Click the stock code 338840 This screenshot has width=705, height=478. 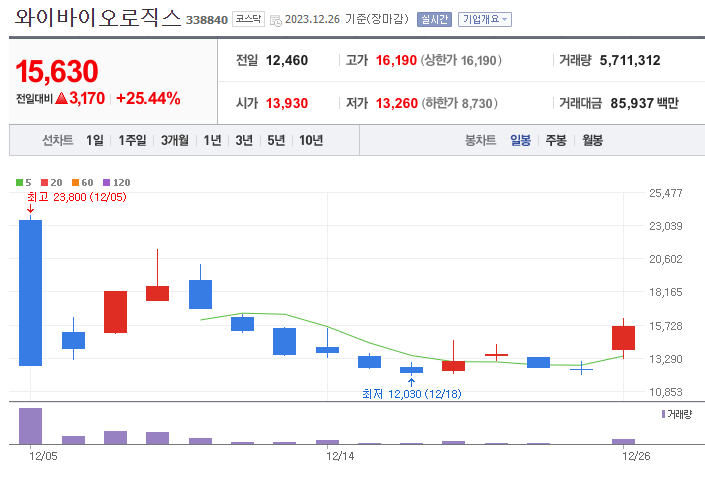[x=207, y=20]
